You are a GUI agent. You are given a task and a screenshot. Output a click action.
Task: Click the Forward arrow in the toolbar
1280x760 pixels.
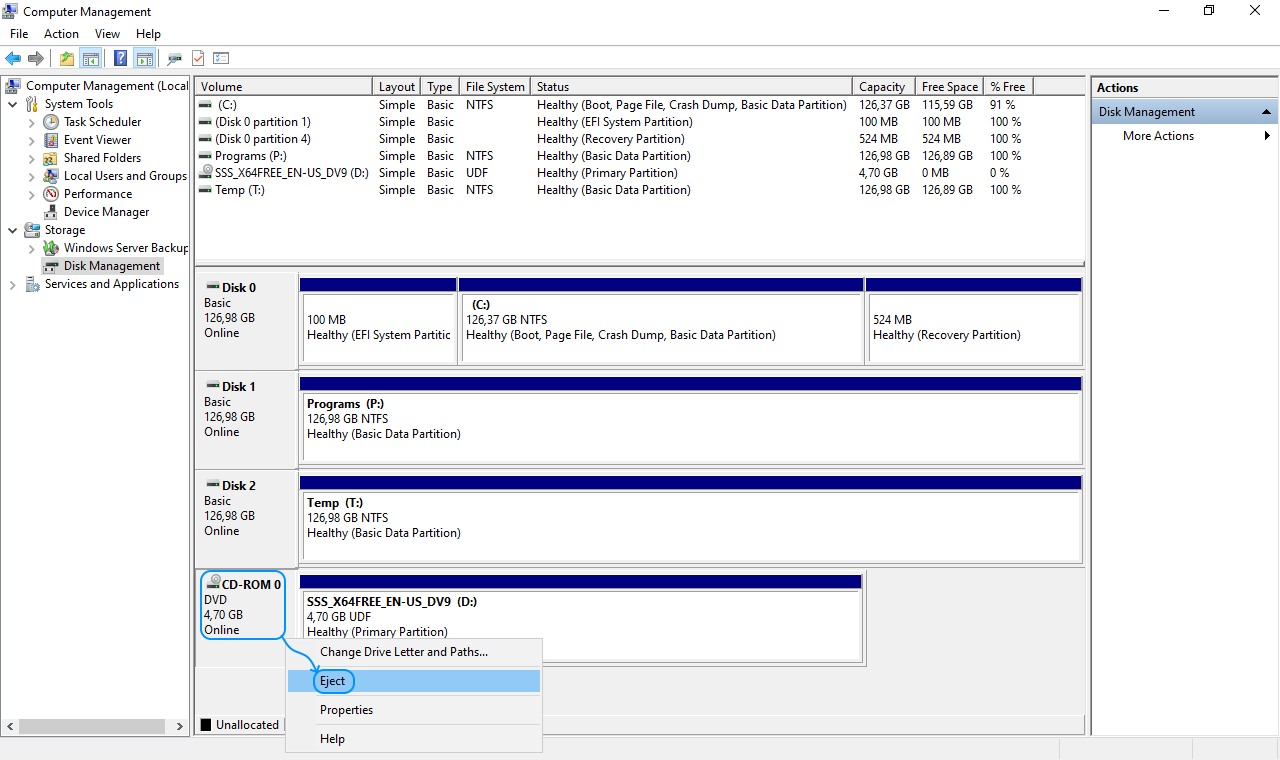click(x=36, y=58)
